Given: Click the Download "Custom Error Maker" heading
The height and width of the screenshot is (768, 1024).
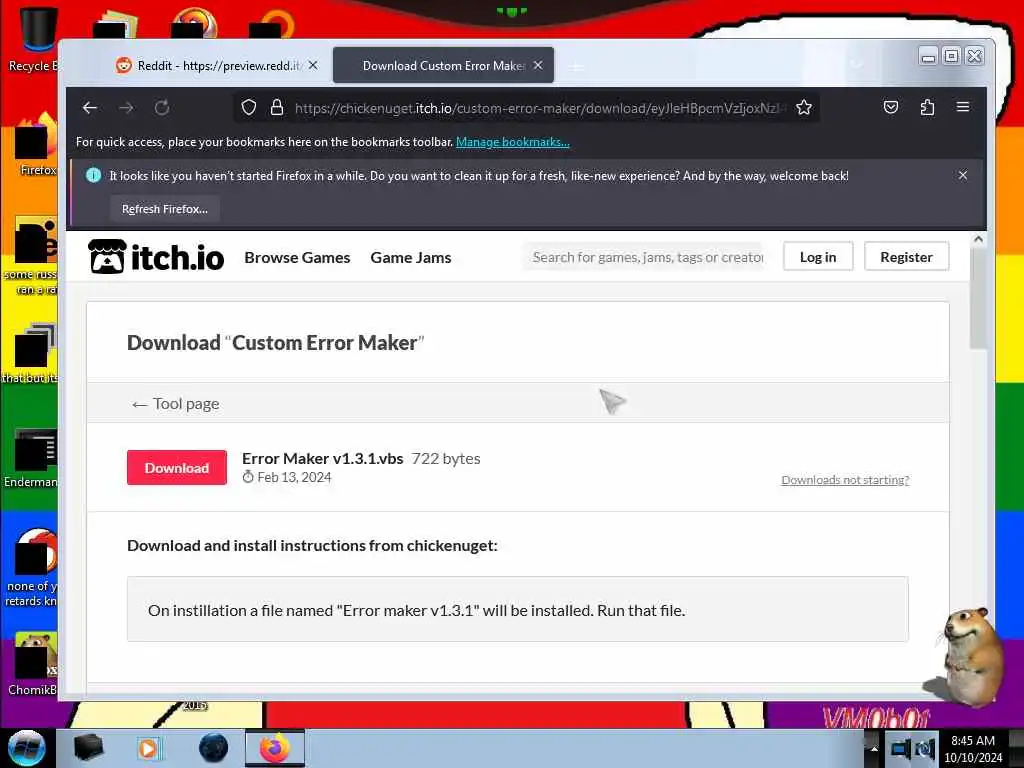Looking at the screenshot, I should click(276, 342).
